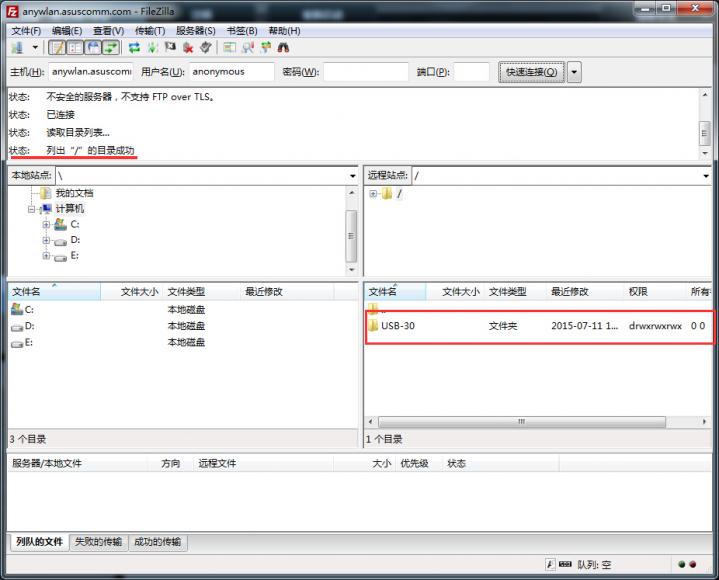
Task: Collapse the 计算机 tree node
Action: tap(31, 209)
